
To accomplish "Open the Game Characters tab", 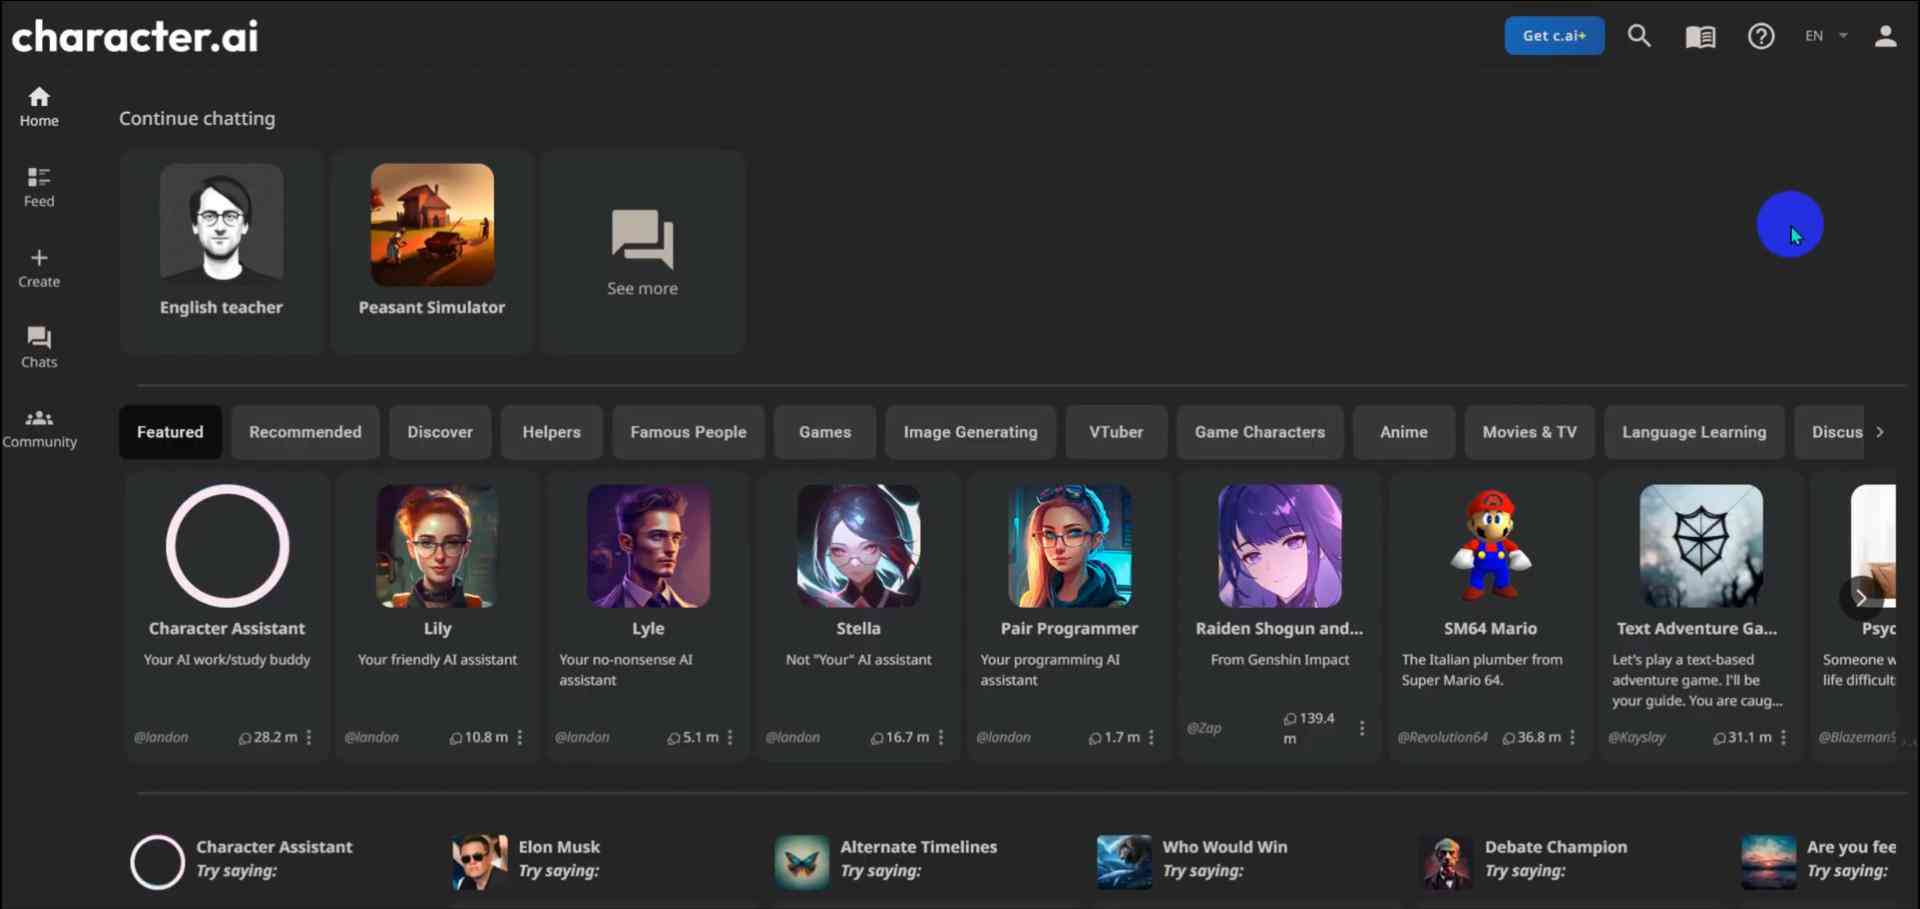I will pos(1260,432).
